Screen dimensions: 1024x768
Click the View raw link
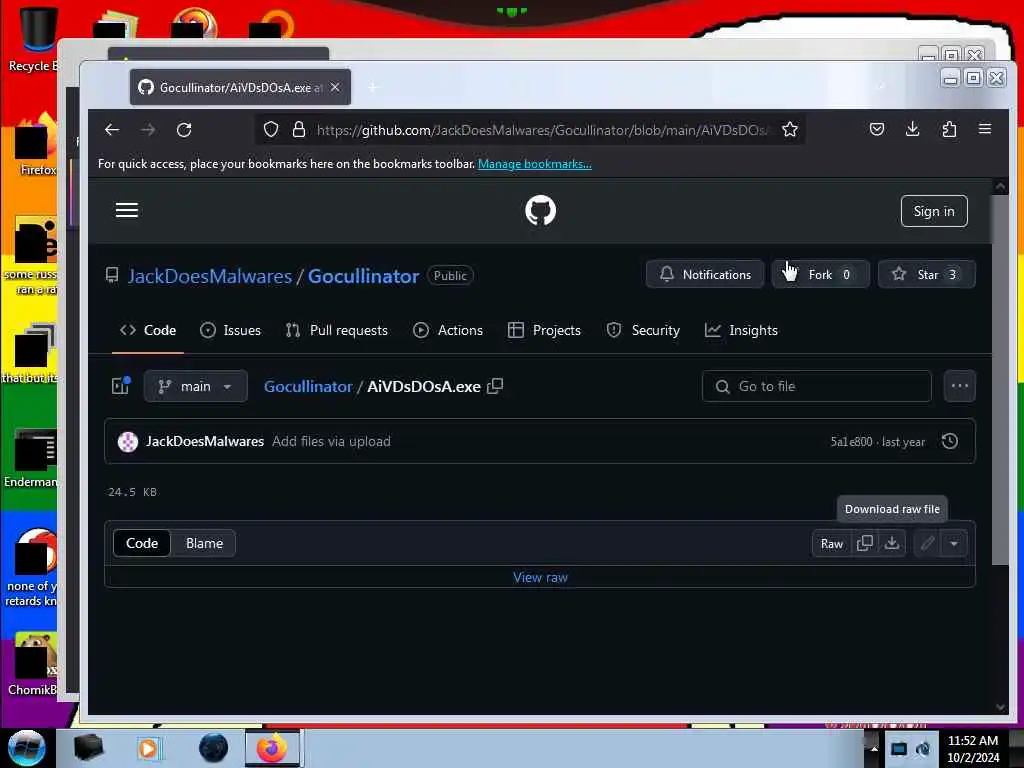click(x=540, y=577)
